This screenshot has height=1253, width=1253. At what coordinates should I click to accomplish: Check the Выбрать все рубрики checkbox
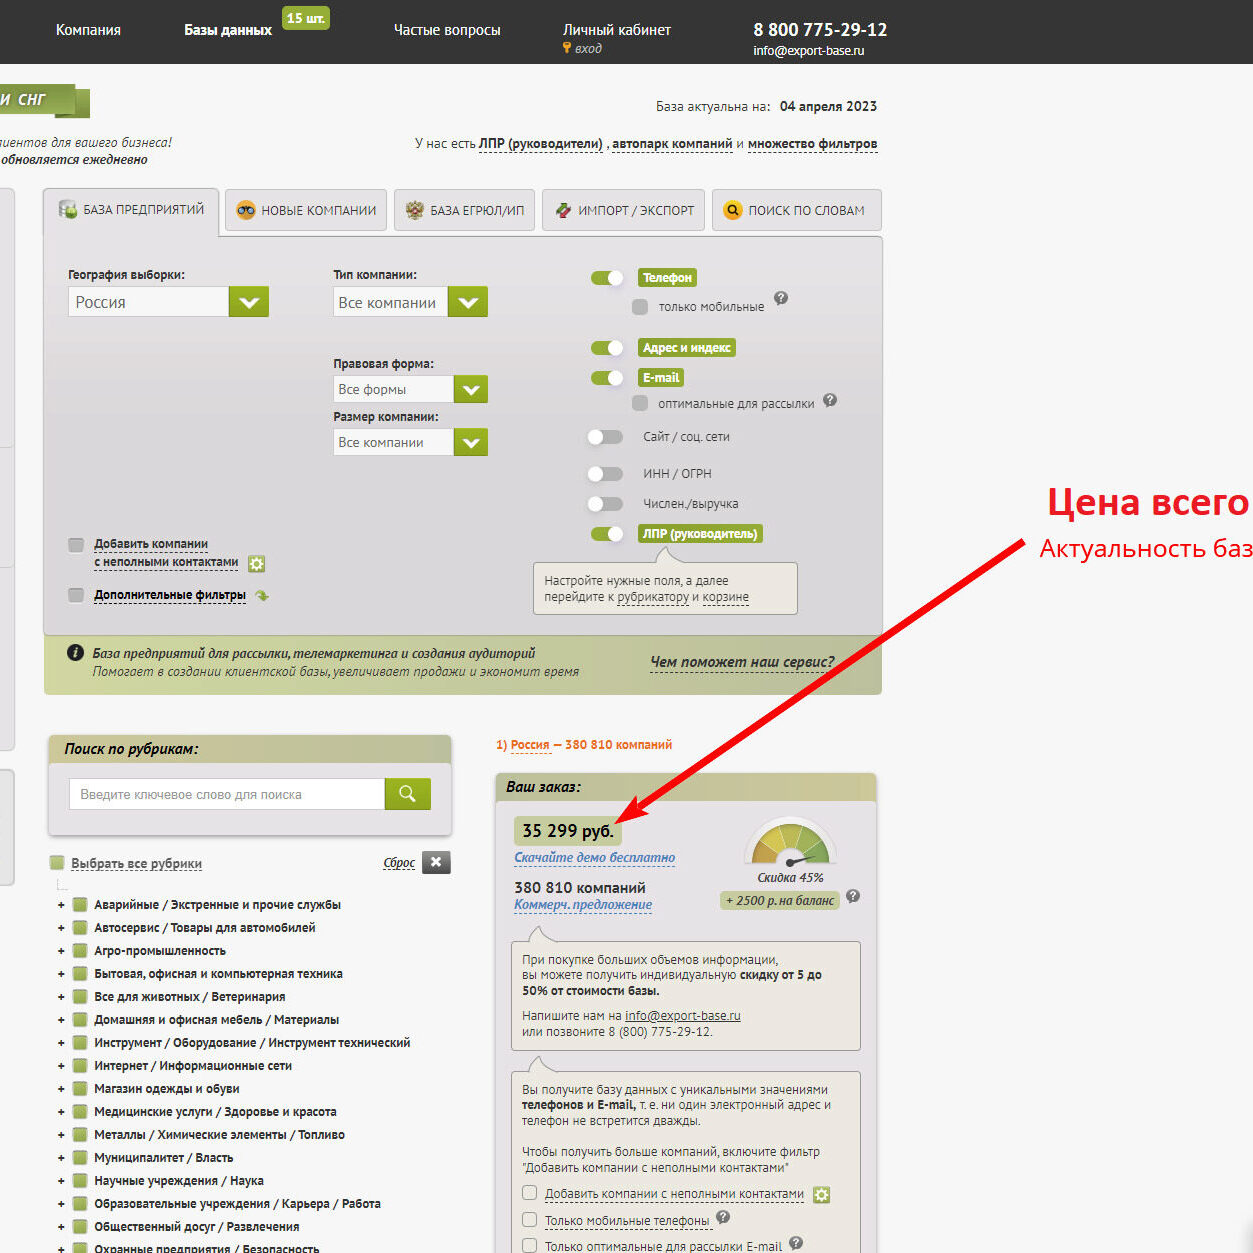[58, 863]
